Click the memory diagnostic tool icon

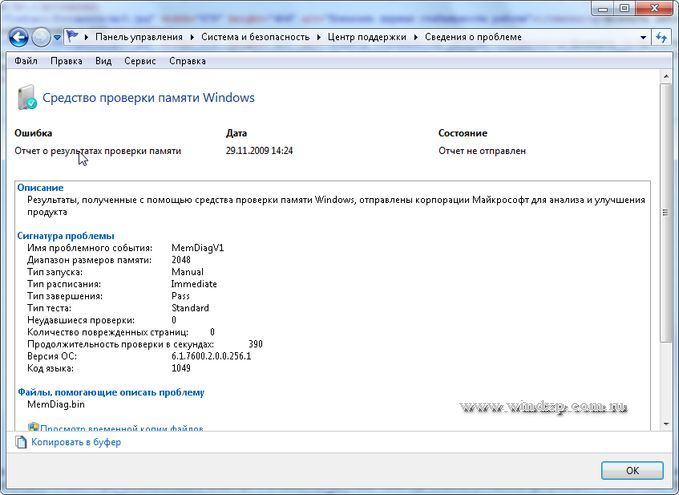[x=26, y=97]
